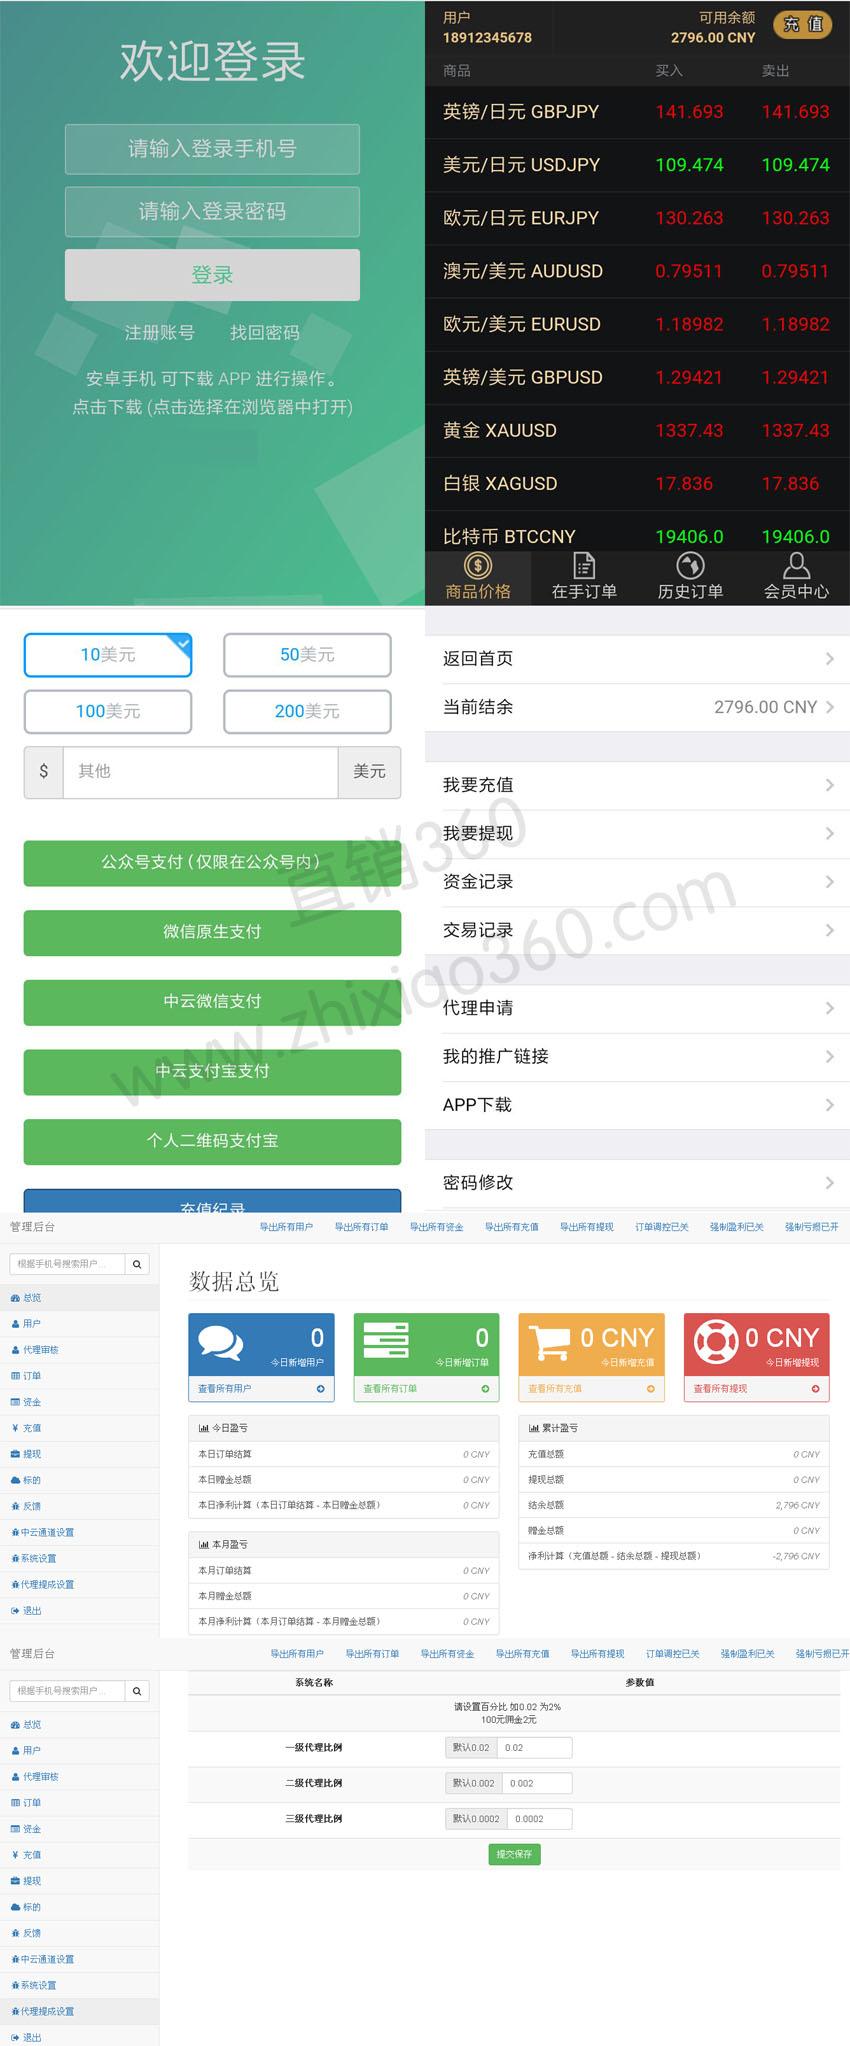Click the 请输入登录手机号 input field
850x2046 pixels.
pos(212,149)
